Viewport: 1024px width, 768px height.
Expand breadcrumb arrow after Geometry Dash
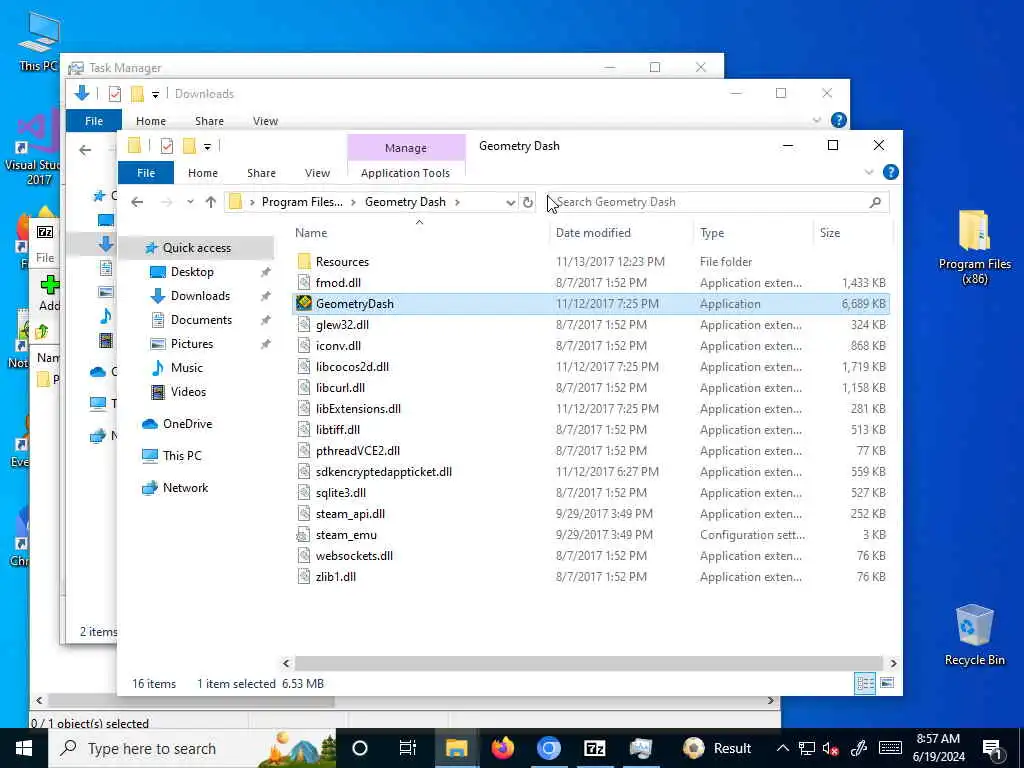(x=457, y=202)
